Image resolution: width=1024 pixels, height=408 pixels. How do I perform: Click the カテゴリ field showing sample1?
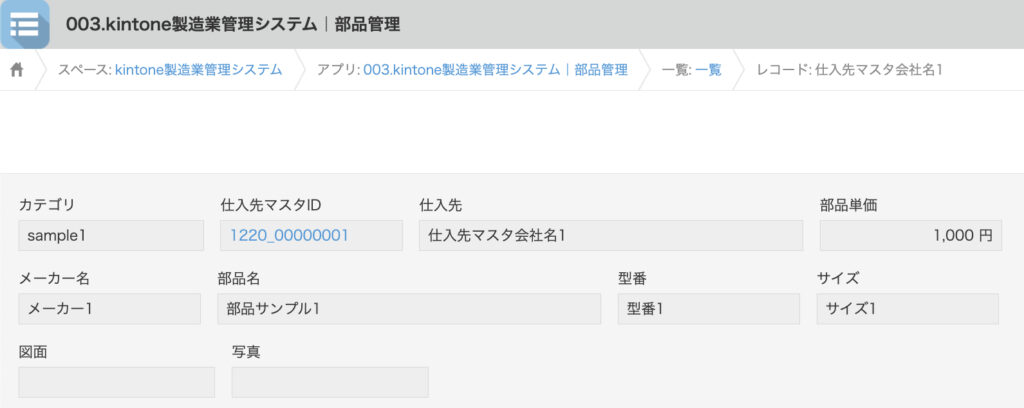click(x=111, y=236)
